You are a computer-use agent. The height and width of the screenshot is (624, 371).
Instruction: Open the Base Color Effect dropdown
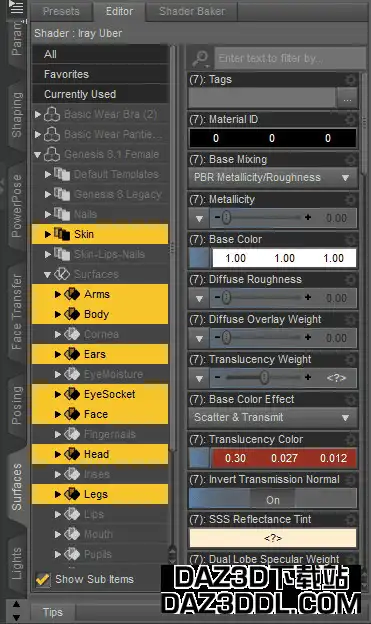pyautogui.click(x=273, y=417)
